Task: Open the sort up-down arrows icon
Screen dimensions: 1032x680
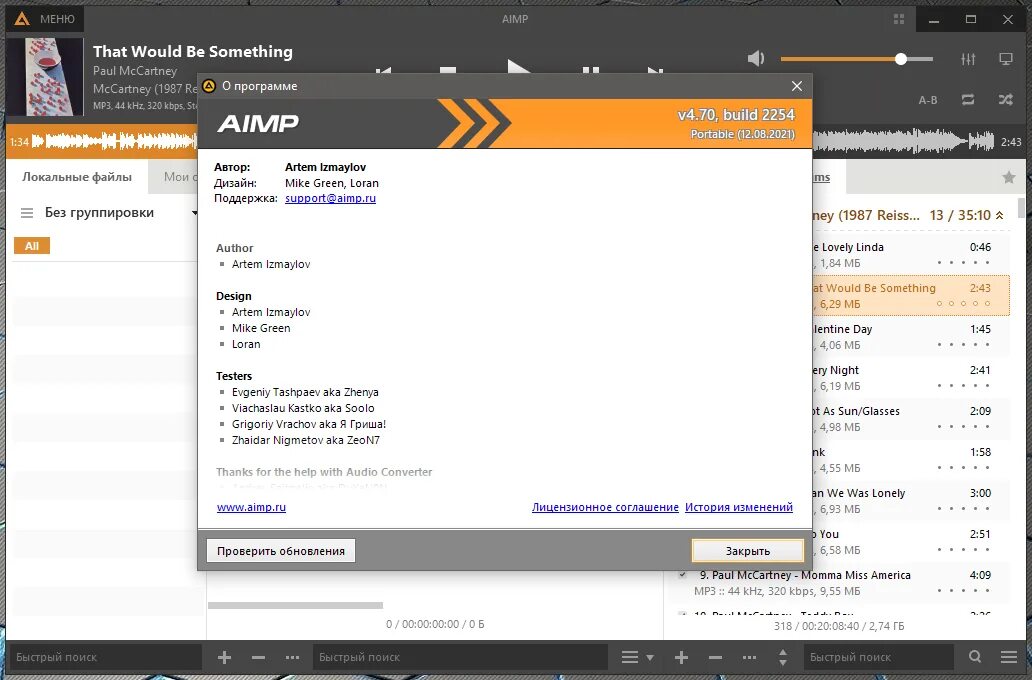Action: tap(783, 657)
